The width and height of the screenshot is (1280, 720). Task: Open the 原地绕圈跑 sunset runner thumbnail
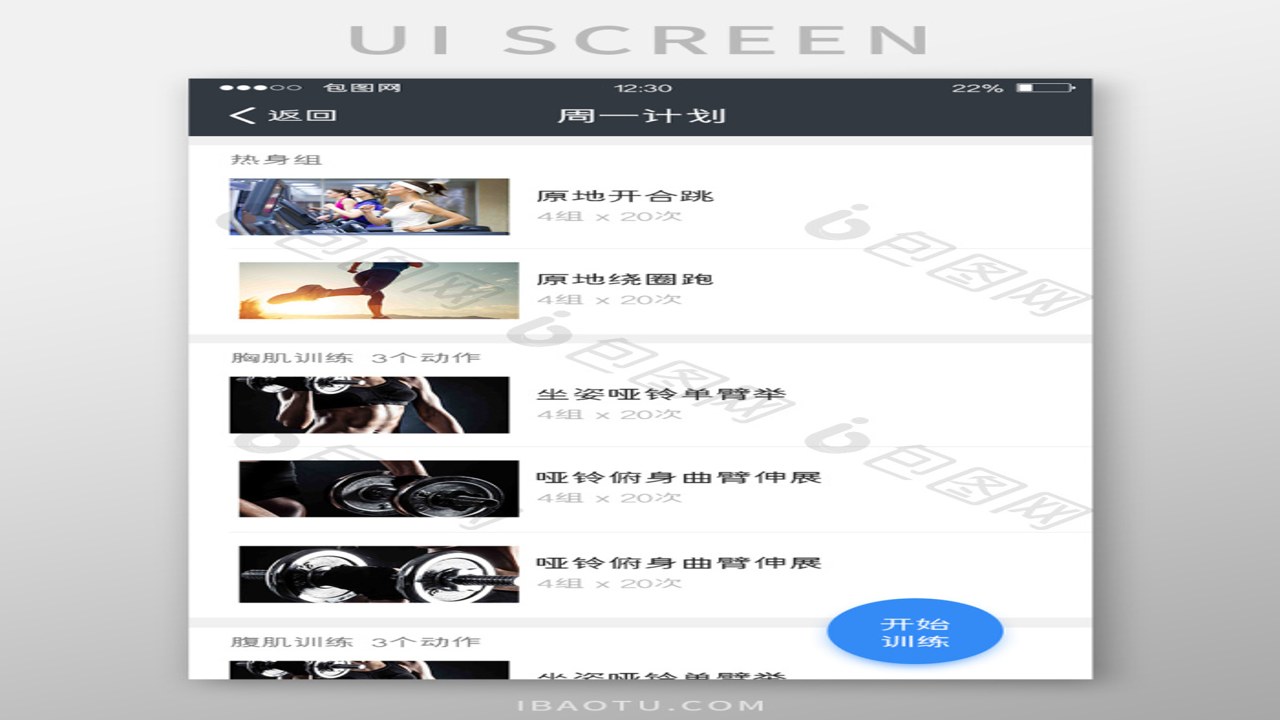[x=379, y=291]
